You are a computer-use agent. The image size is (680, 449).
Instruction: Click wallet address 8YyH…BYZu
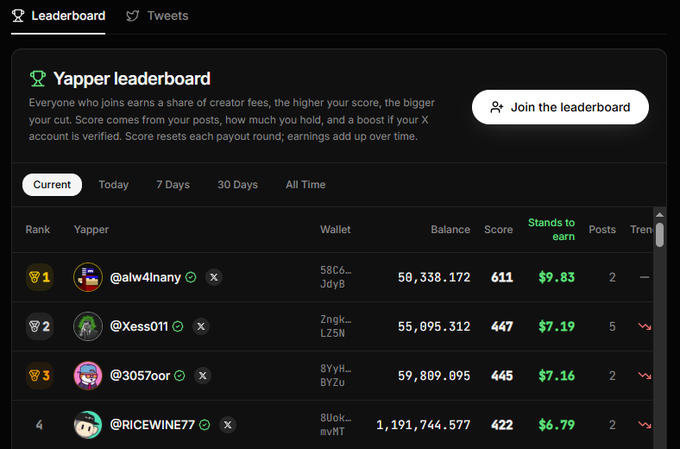coord(336,376)
